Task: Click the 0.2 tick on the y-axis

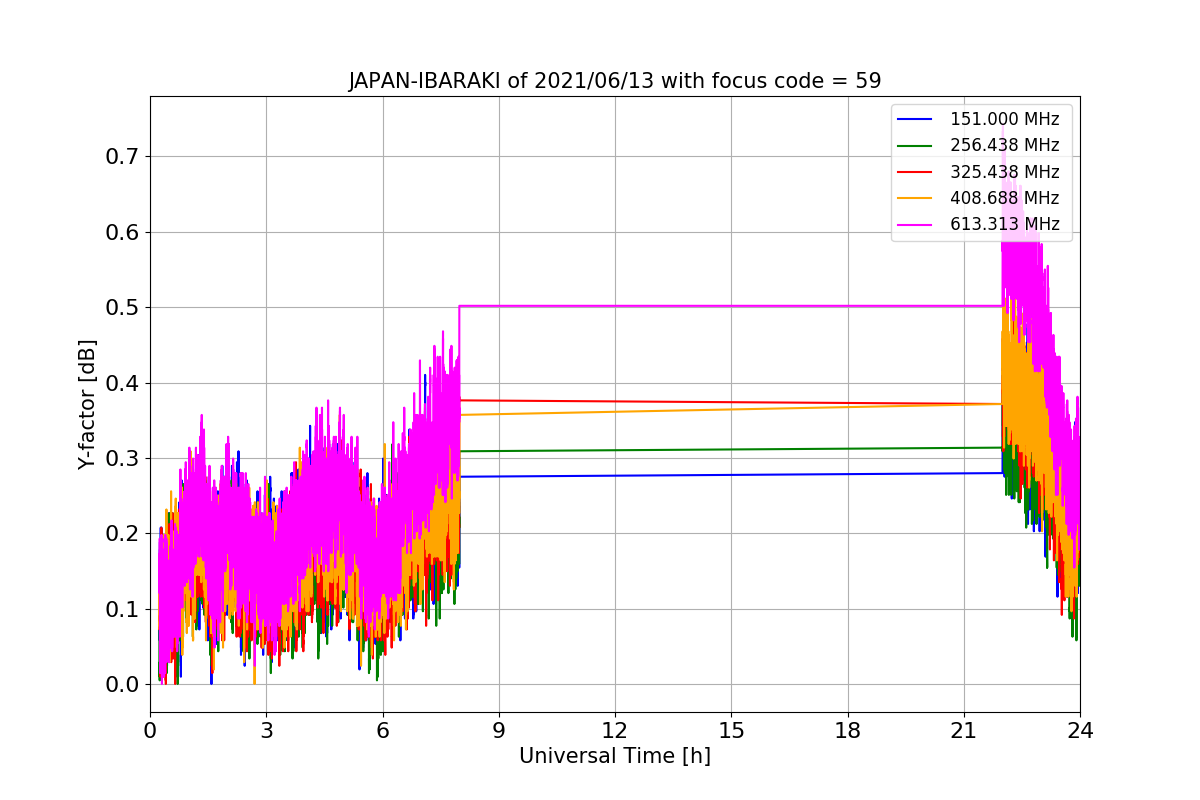Action: coord(122,534)
